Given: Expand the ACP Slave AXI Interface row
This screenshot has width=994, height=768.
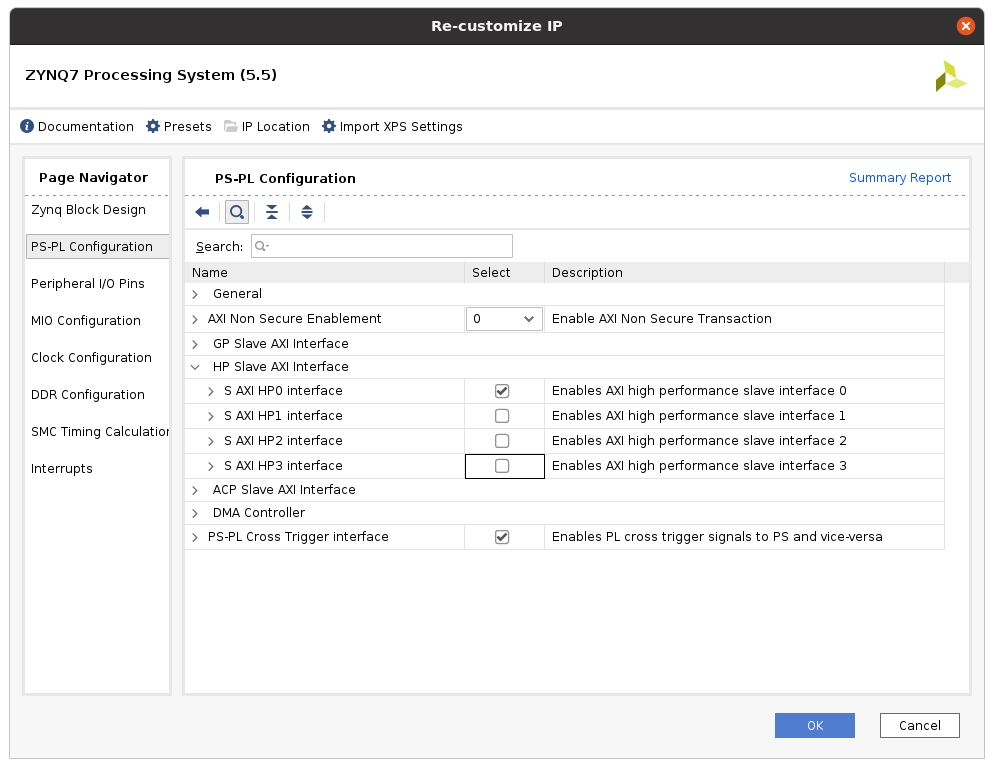Looking at the screenshot, I should tap(195, 491).
